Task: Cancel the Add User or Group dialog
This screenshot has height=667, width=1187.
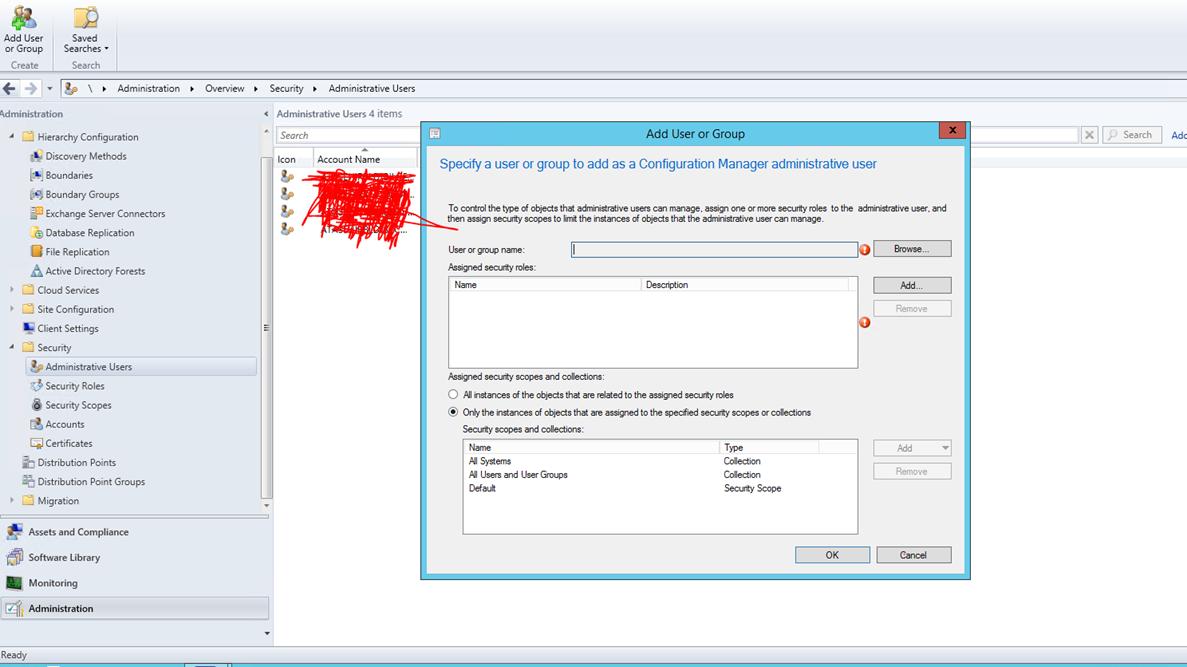Action: coord(914,555)
